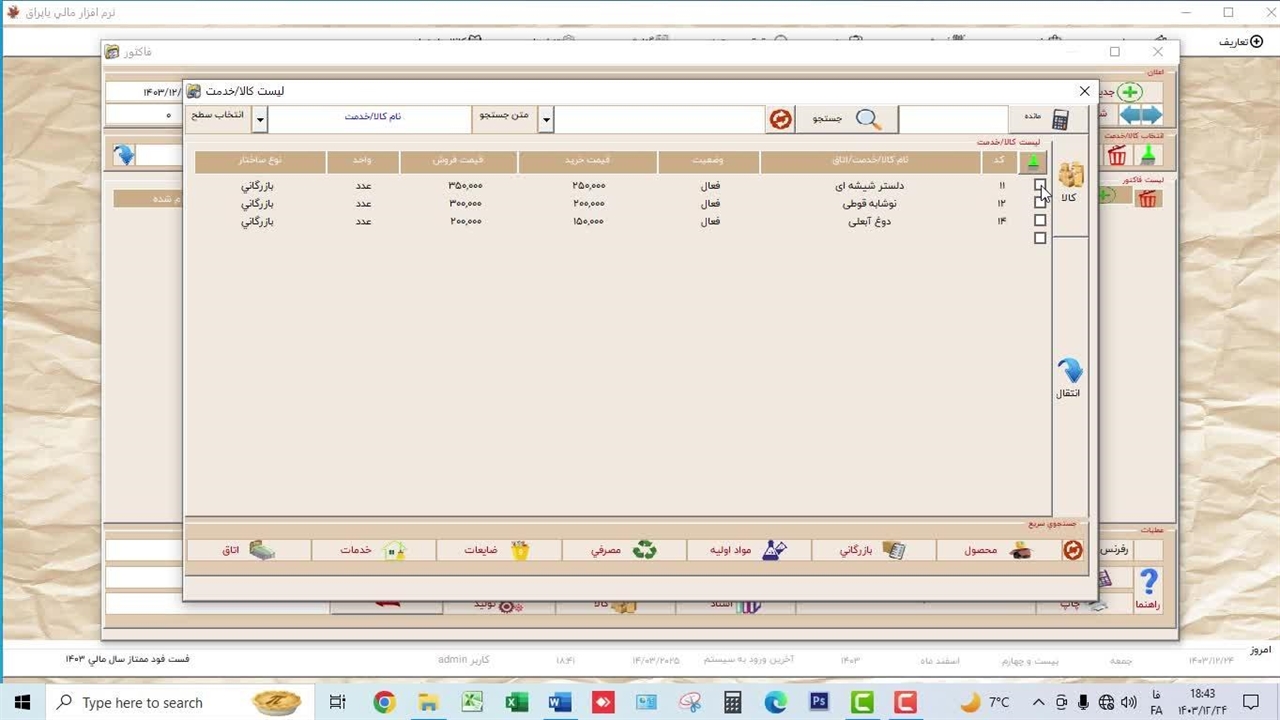This screenshot has width=1280, height=720.
Task: Expand the متن جستجو dropdown arrow
Action: pos(546,119)
